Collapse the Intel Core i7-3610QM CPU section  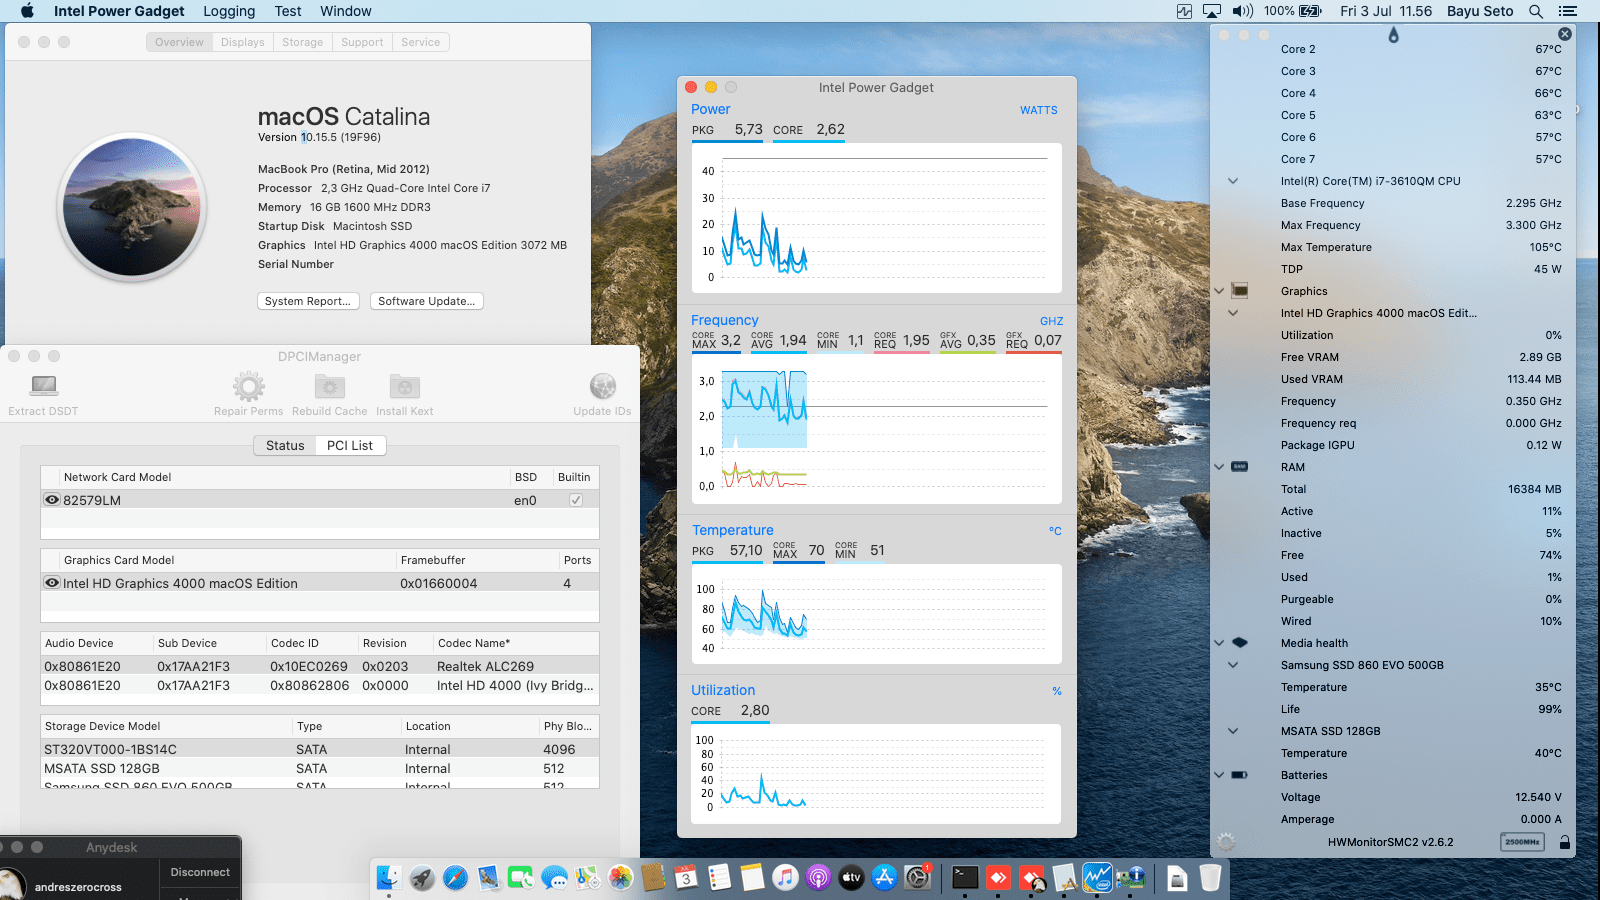1232,181
